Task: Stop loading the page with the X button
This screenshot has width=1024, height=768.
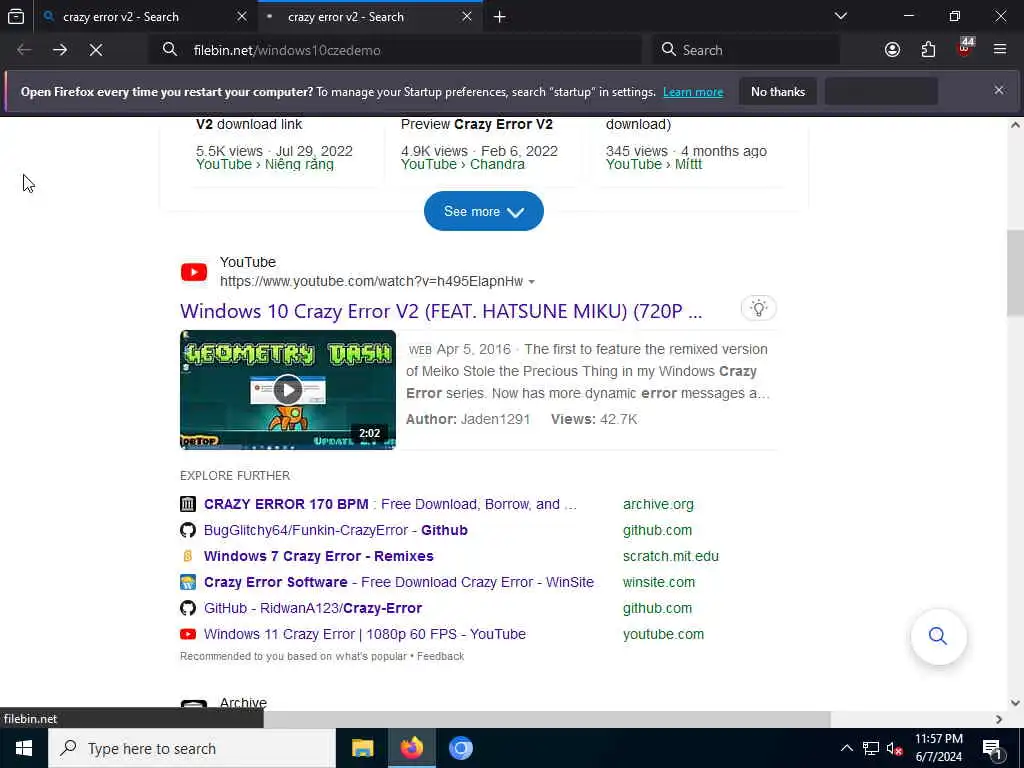Action: [96, 50]
